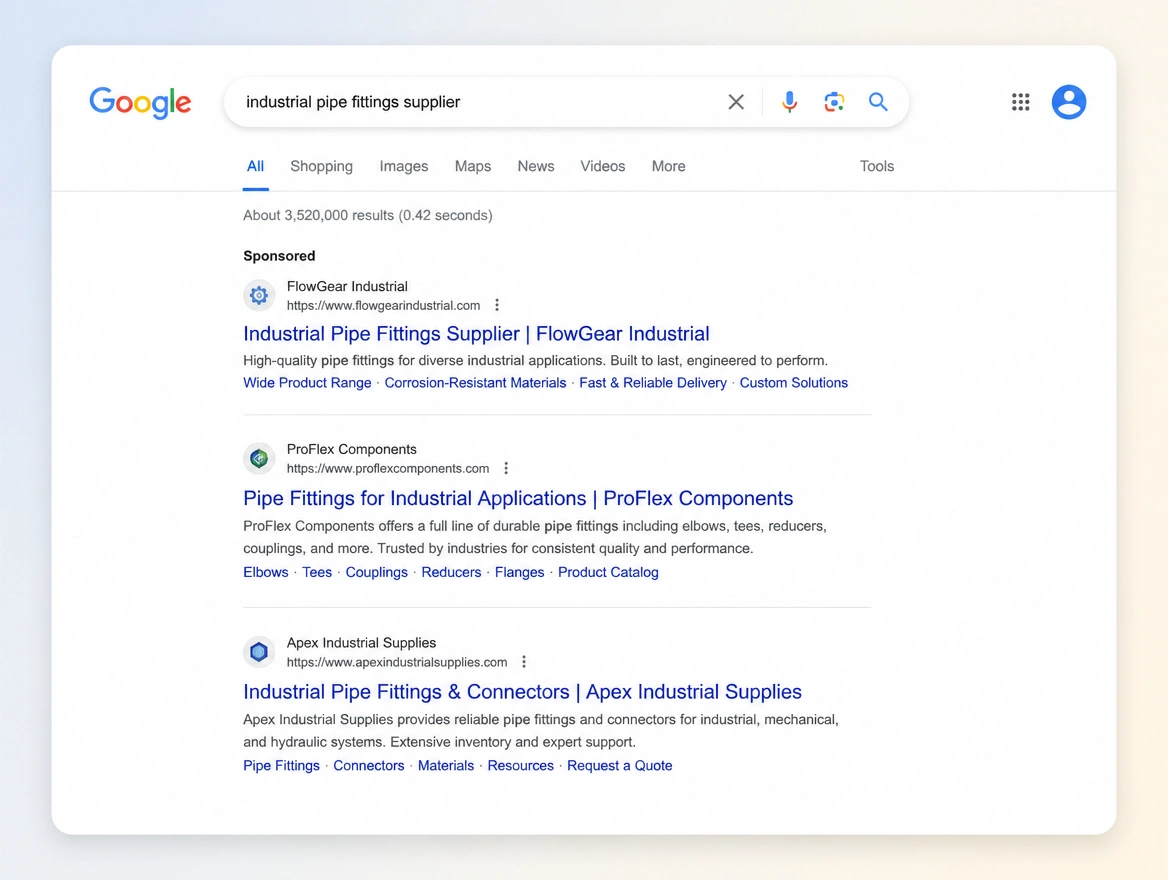Switch to the Shopping tab
Screen dimensions: 1168x880
(x=321, y=166)
